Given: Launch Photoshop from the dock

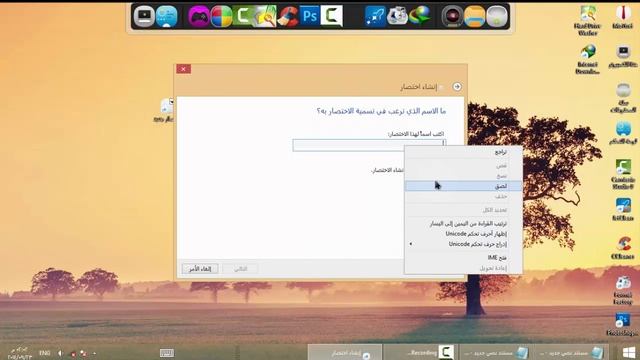Looking at the screenshot, I should pyautogui.click(x=309, y=16).
